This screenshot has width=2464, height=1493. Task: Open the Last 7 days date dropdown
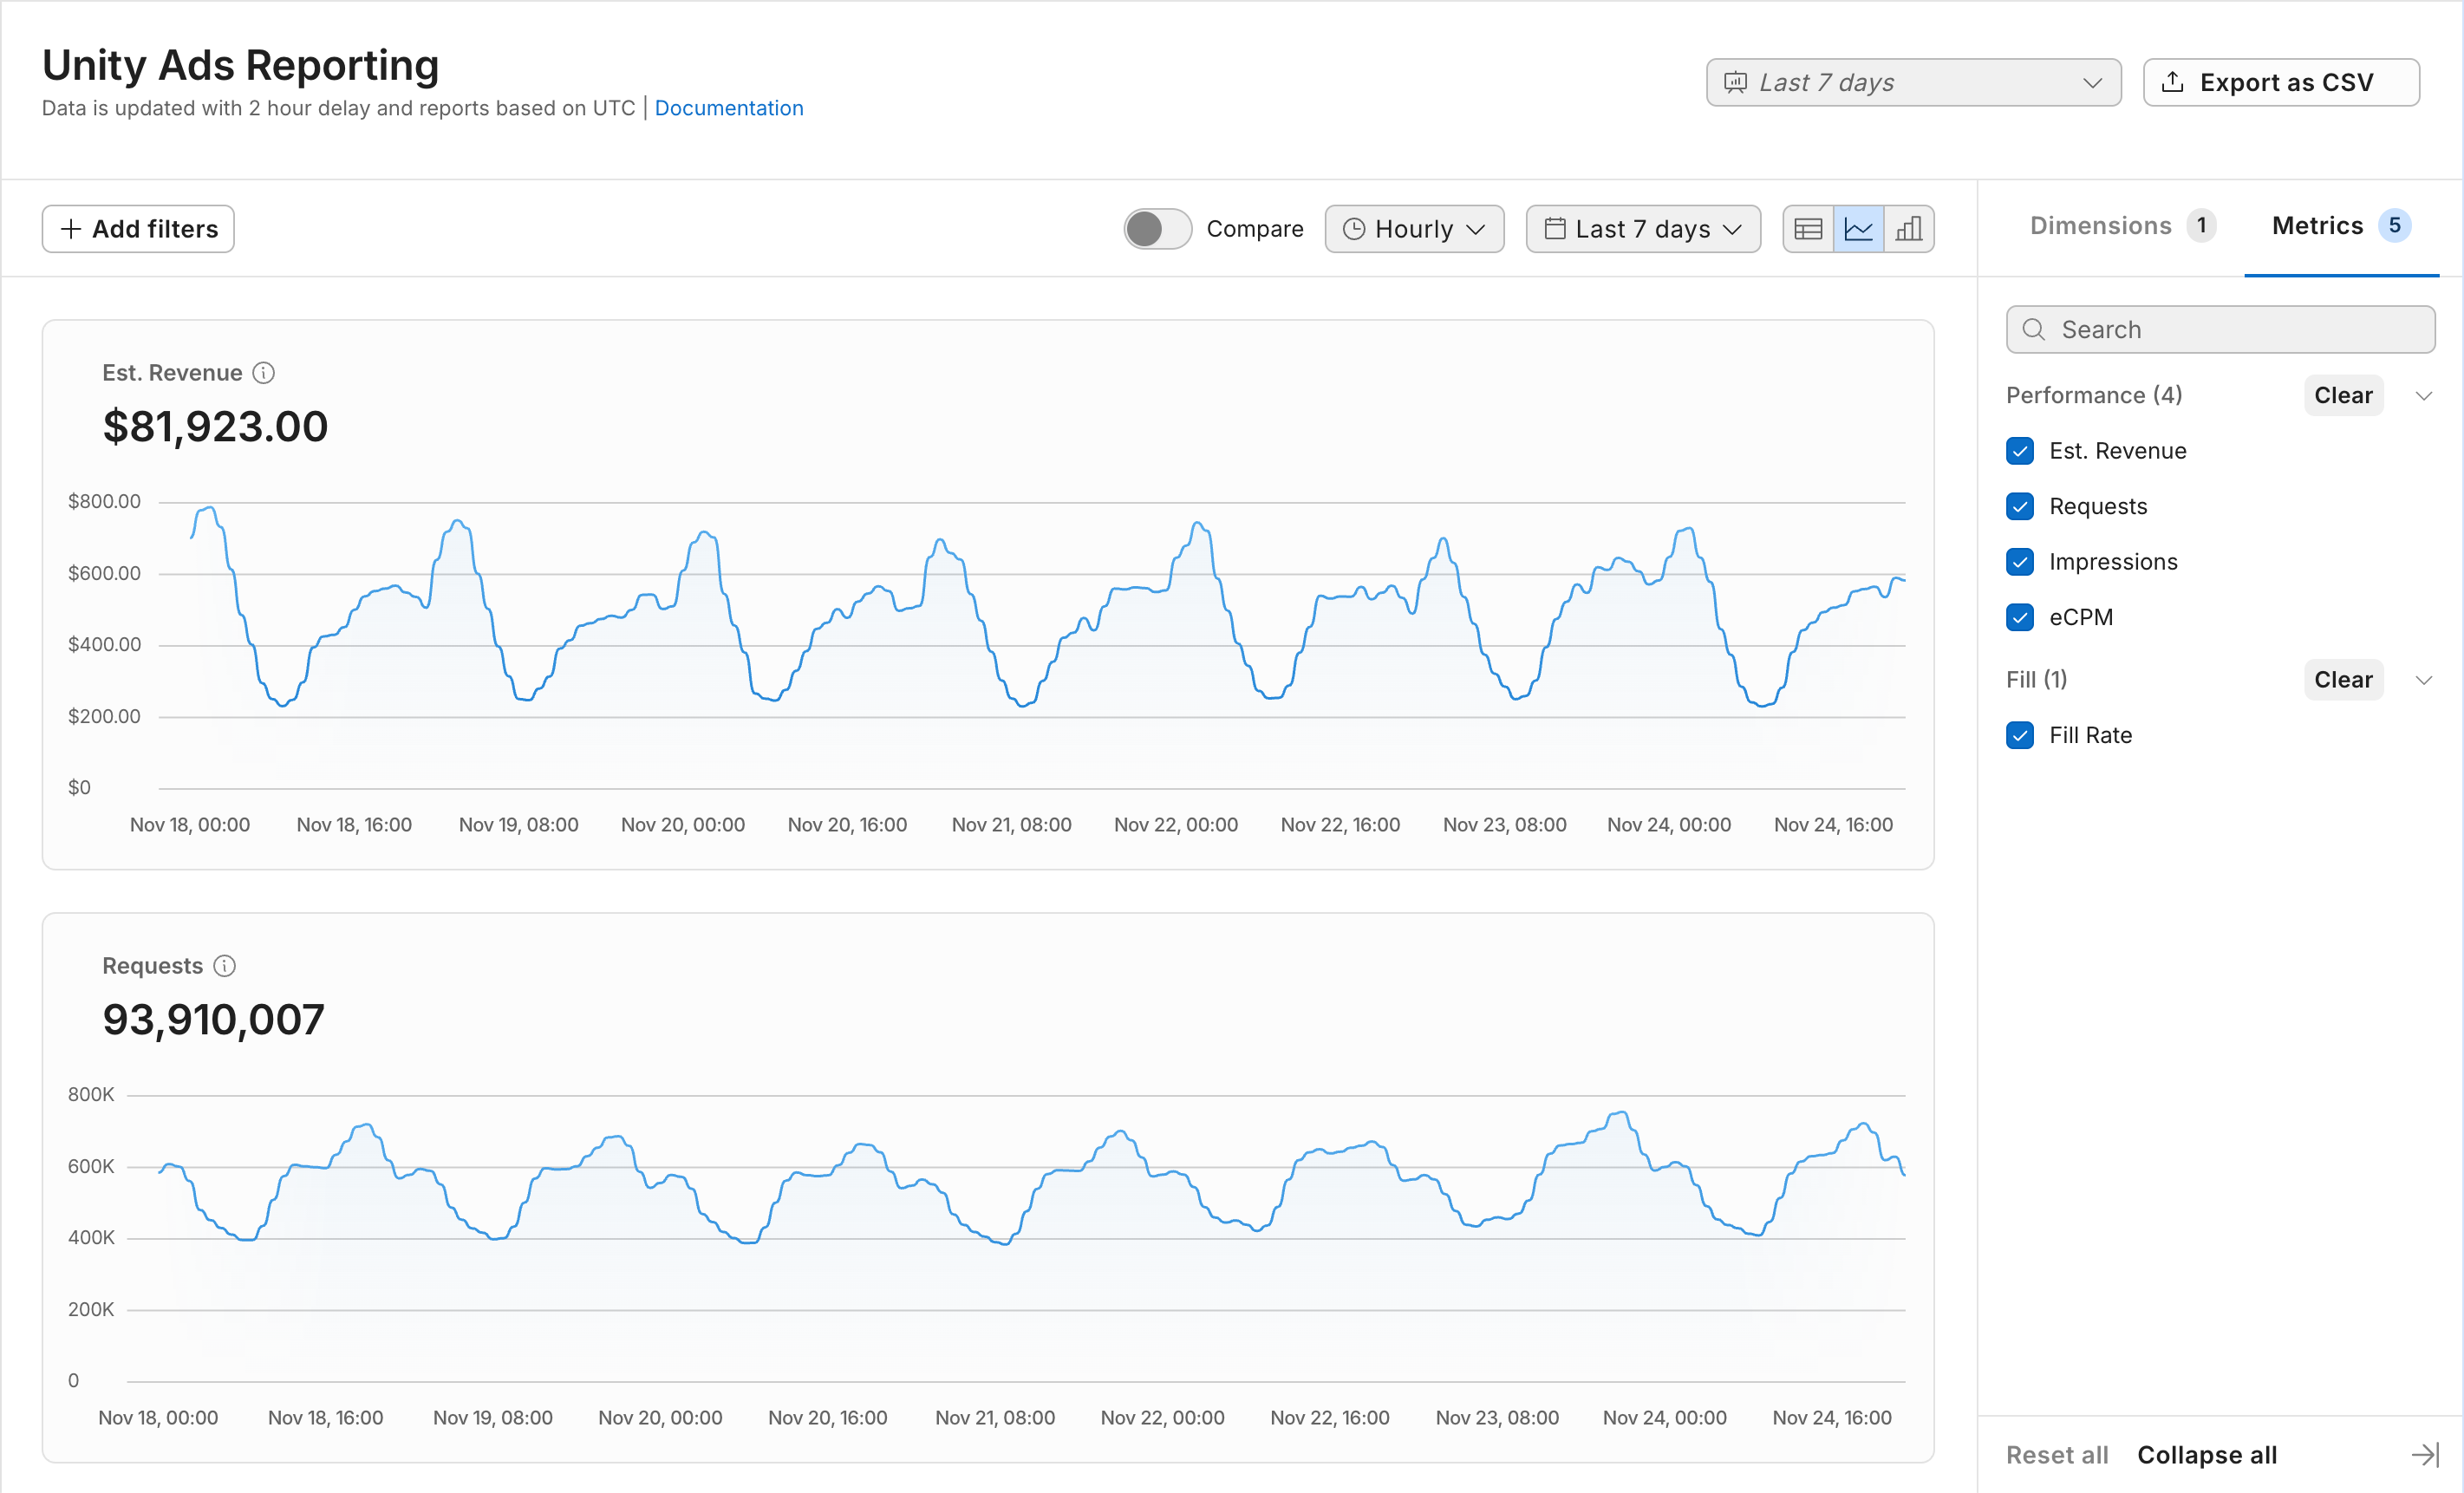1642,229
